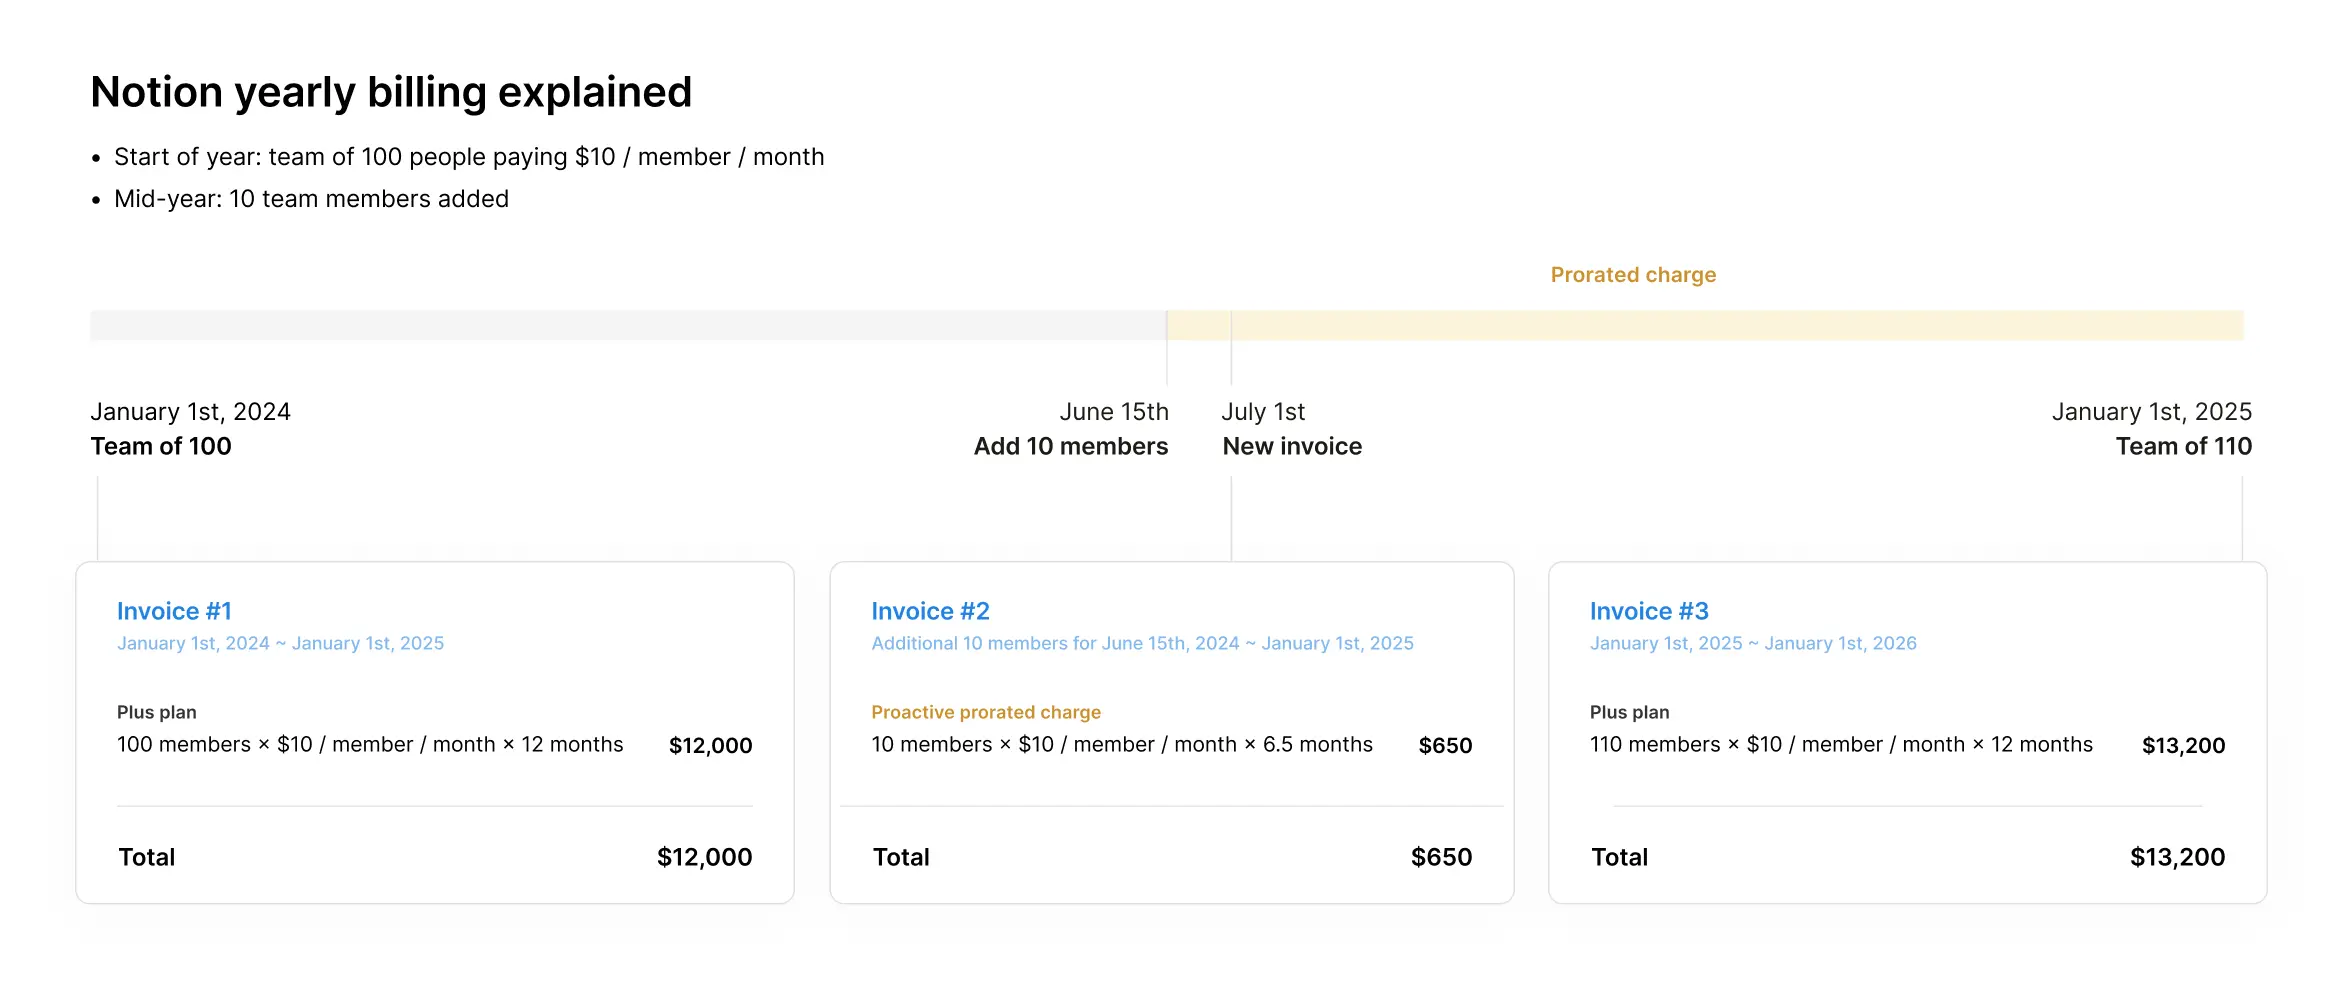Click the "January 1st, 2025" timeline end label
Screen dimensions: 2343x992
click(2151, 412)
